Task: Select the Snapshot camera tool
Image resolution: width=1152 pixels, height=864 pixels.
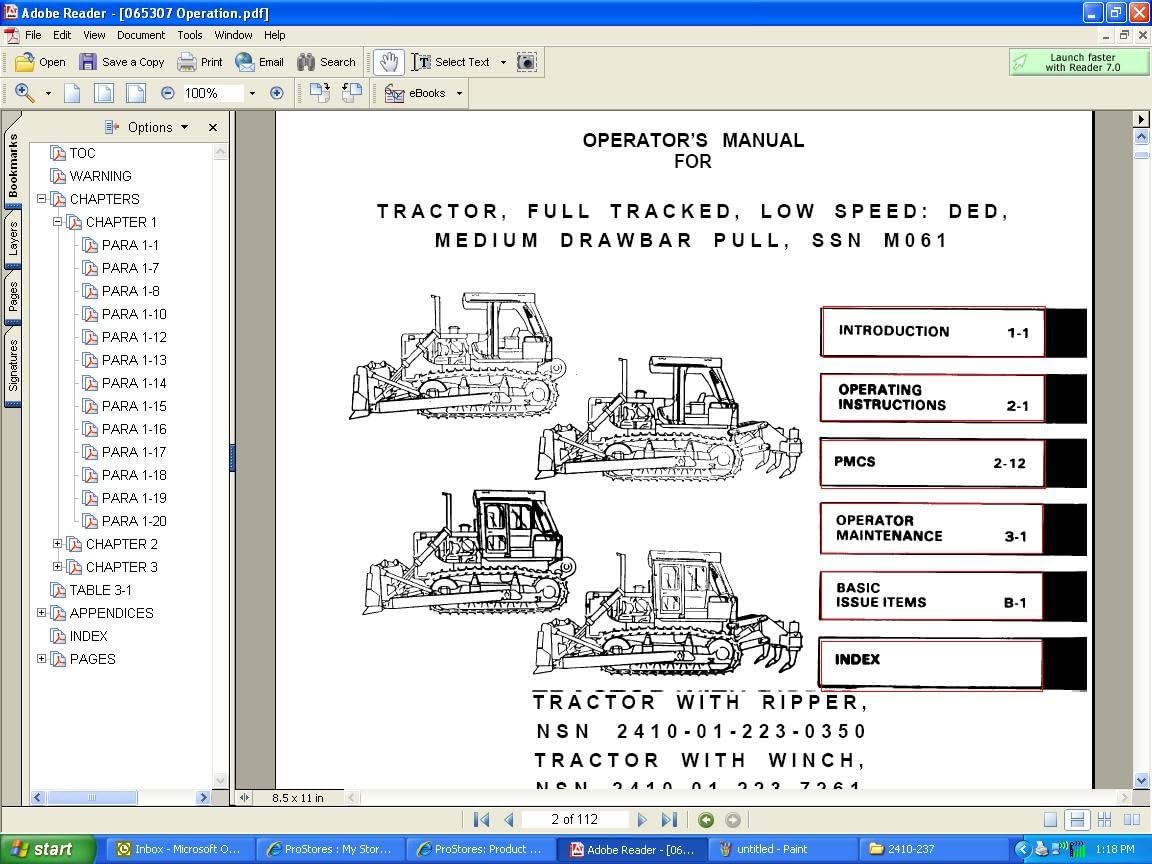Action: (527, 62)
